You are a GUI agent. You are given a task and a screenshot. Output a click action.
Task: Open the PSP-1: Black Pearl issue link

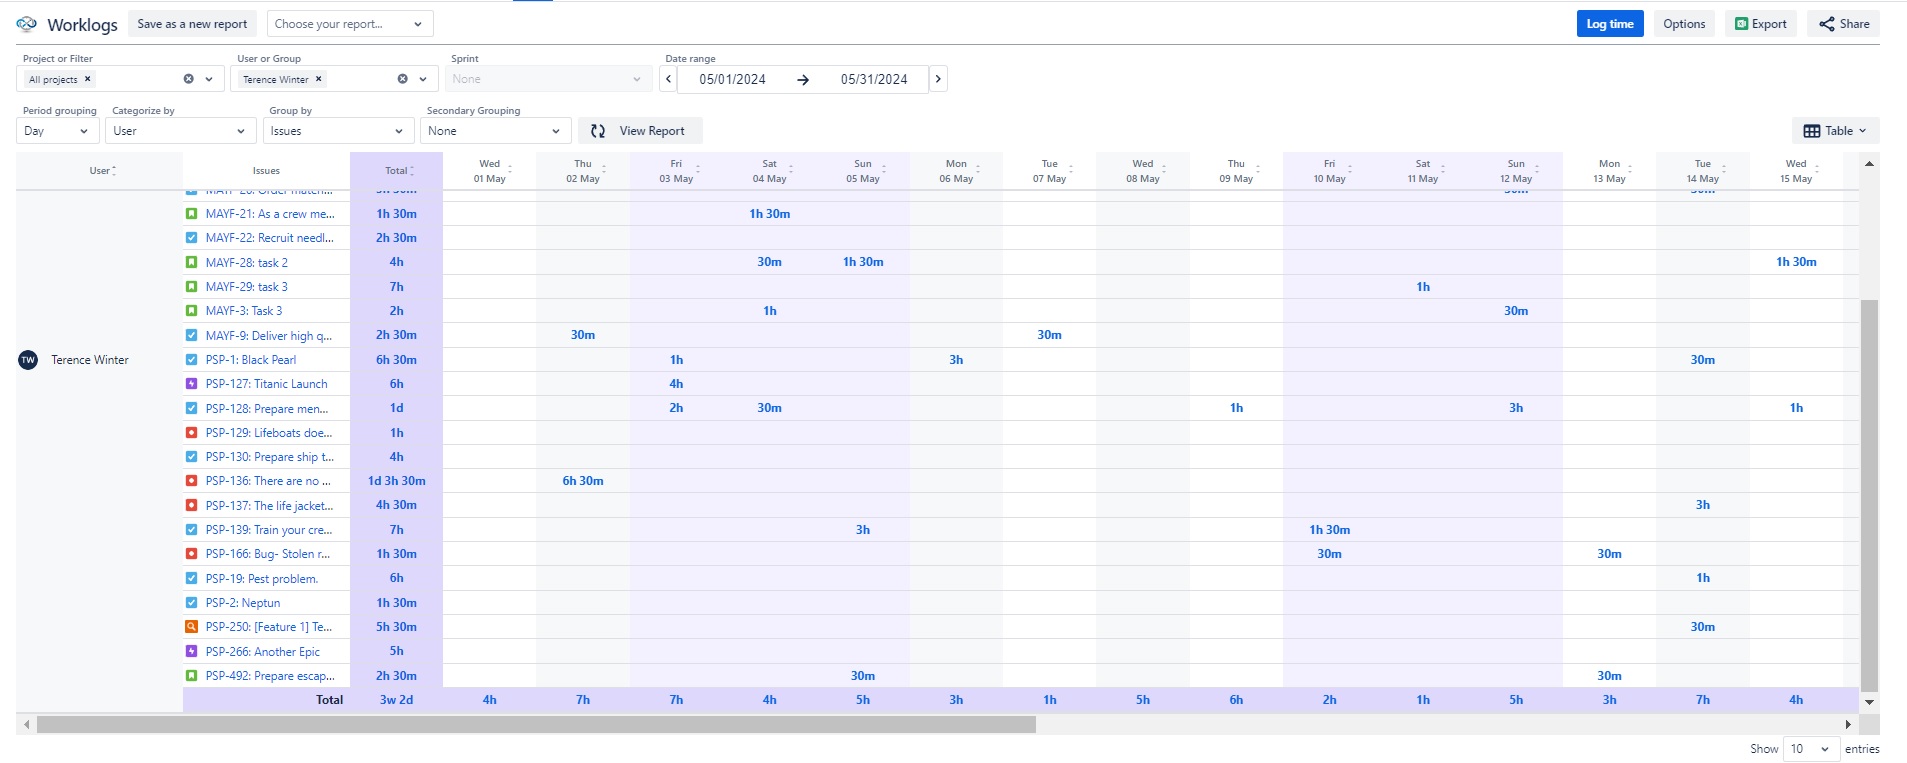pos(251,360)
